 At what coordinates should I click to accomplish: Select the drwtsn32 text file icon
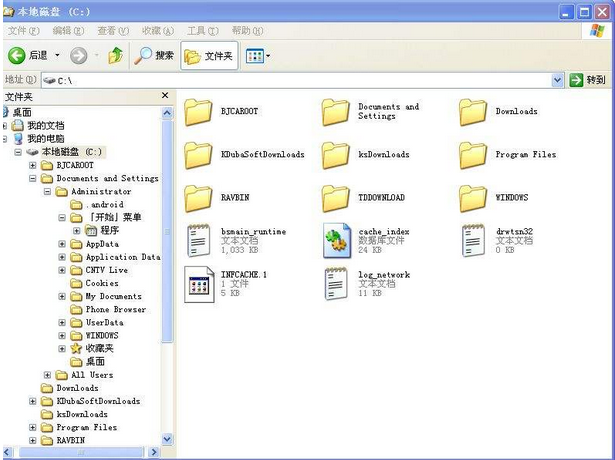(473, 240)
